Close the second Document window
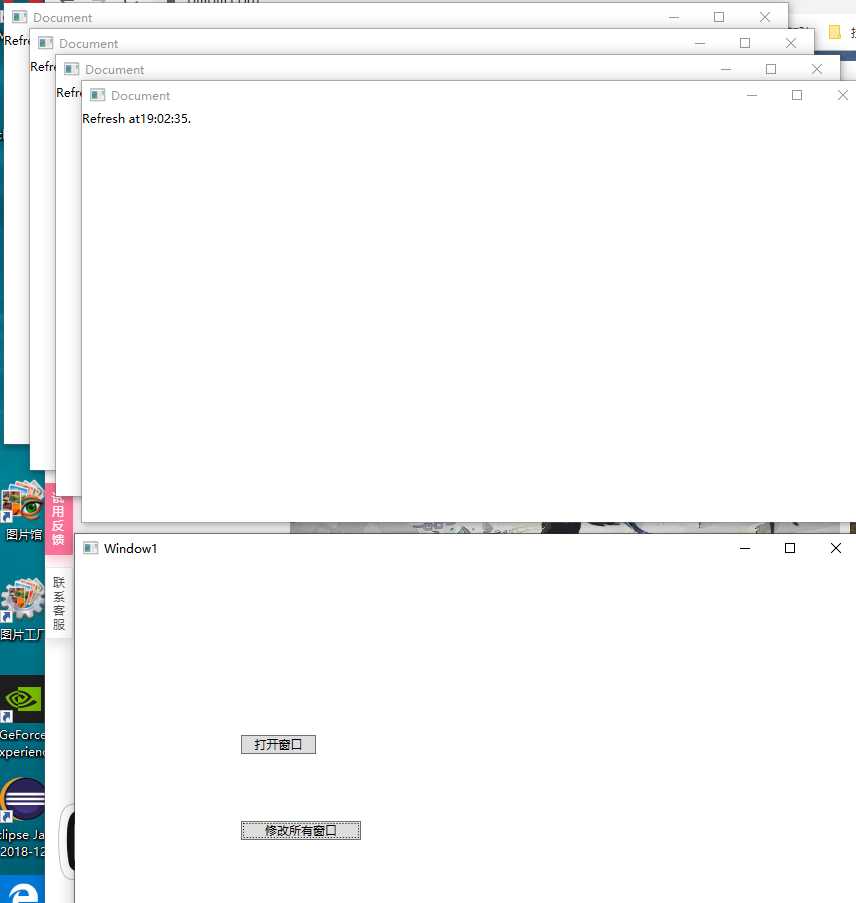The width and height of the screenshot is (856, 903). [x=817, y=69]
